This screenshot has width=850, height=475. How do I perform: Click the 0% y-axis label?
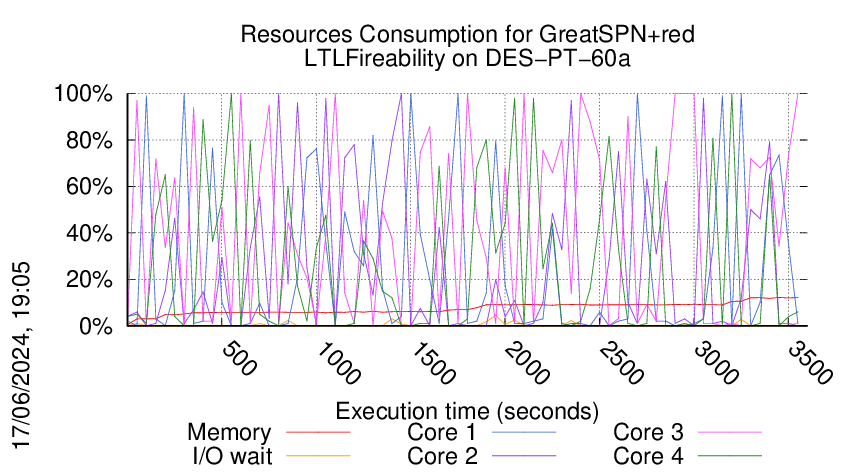coord(96,326)
